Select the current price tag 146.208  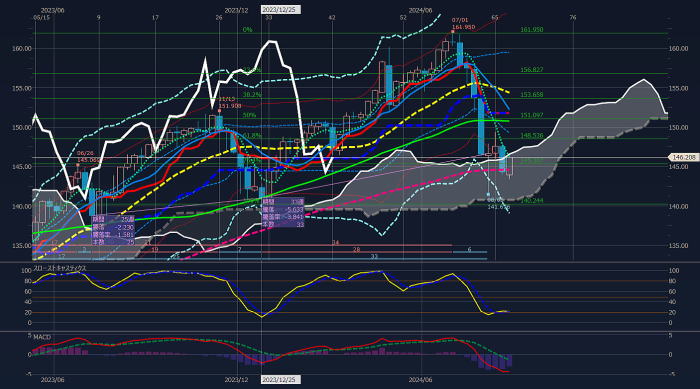coord(683,157)
